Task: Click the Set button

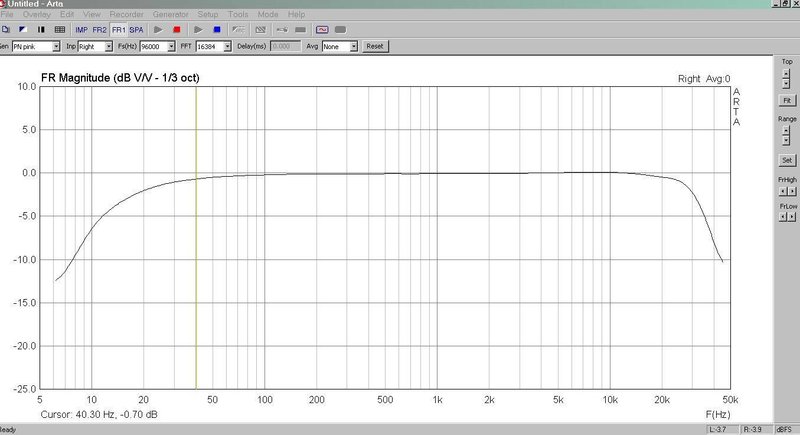Action: pos(787,160)
